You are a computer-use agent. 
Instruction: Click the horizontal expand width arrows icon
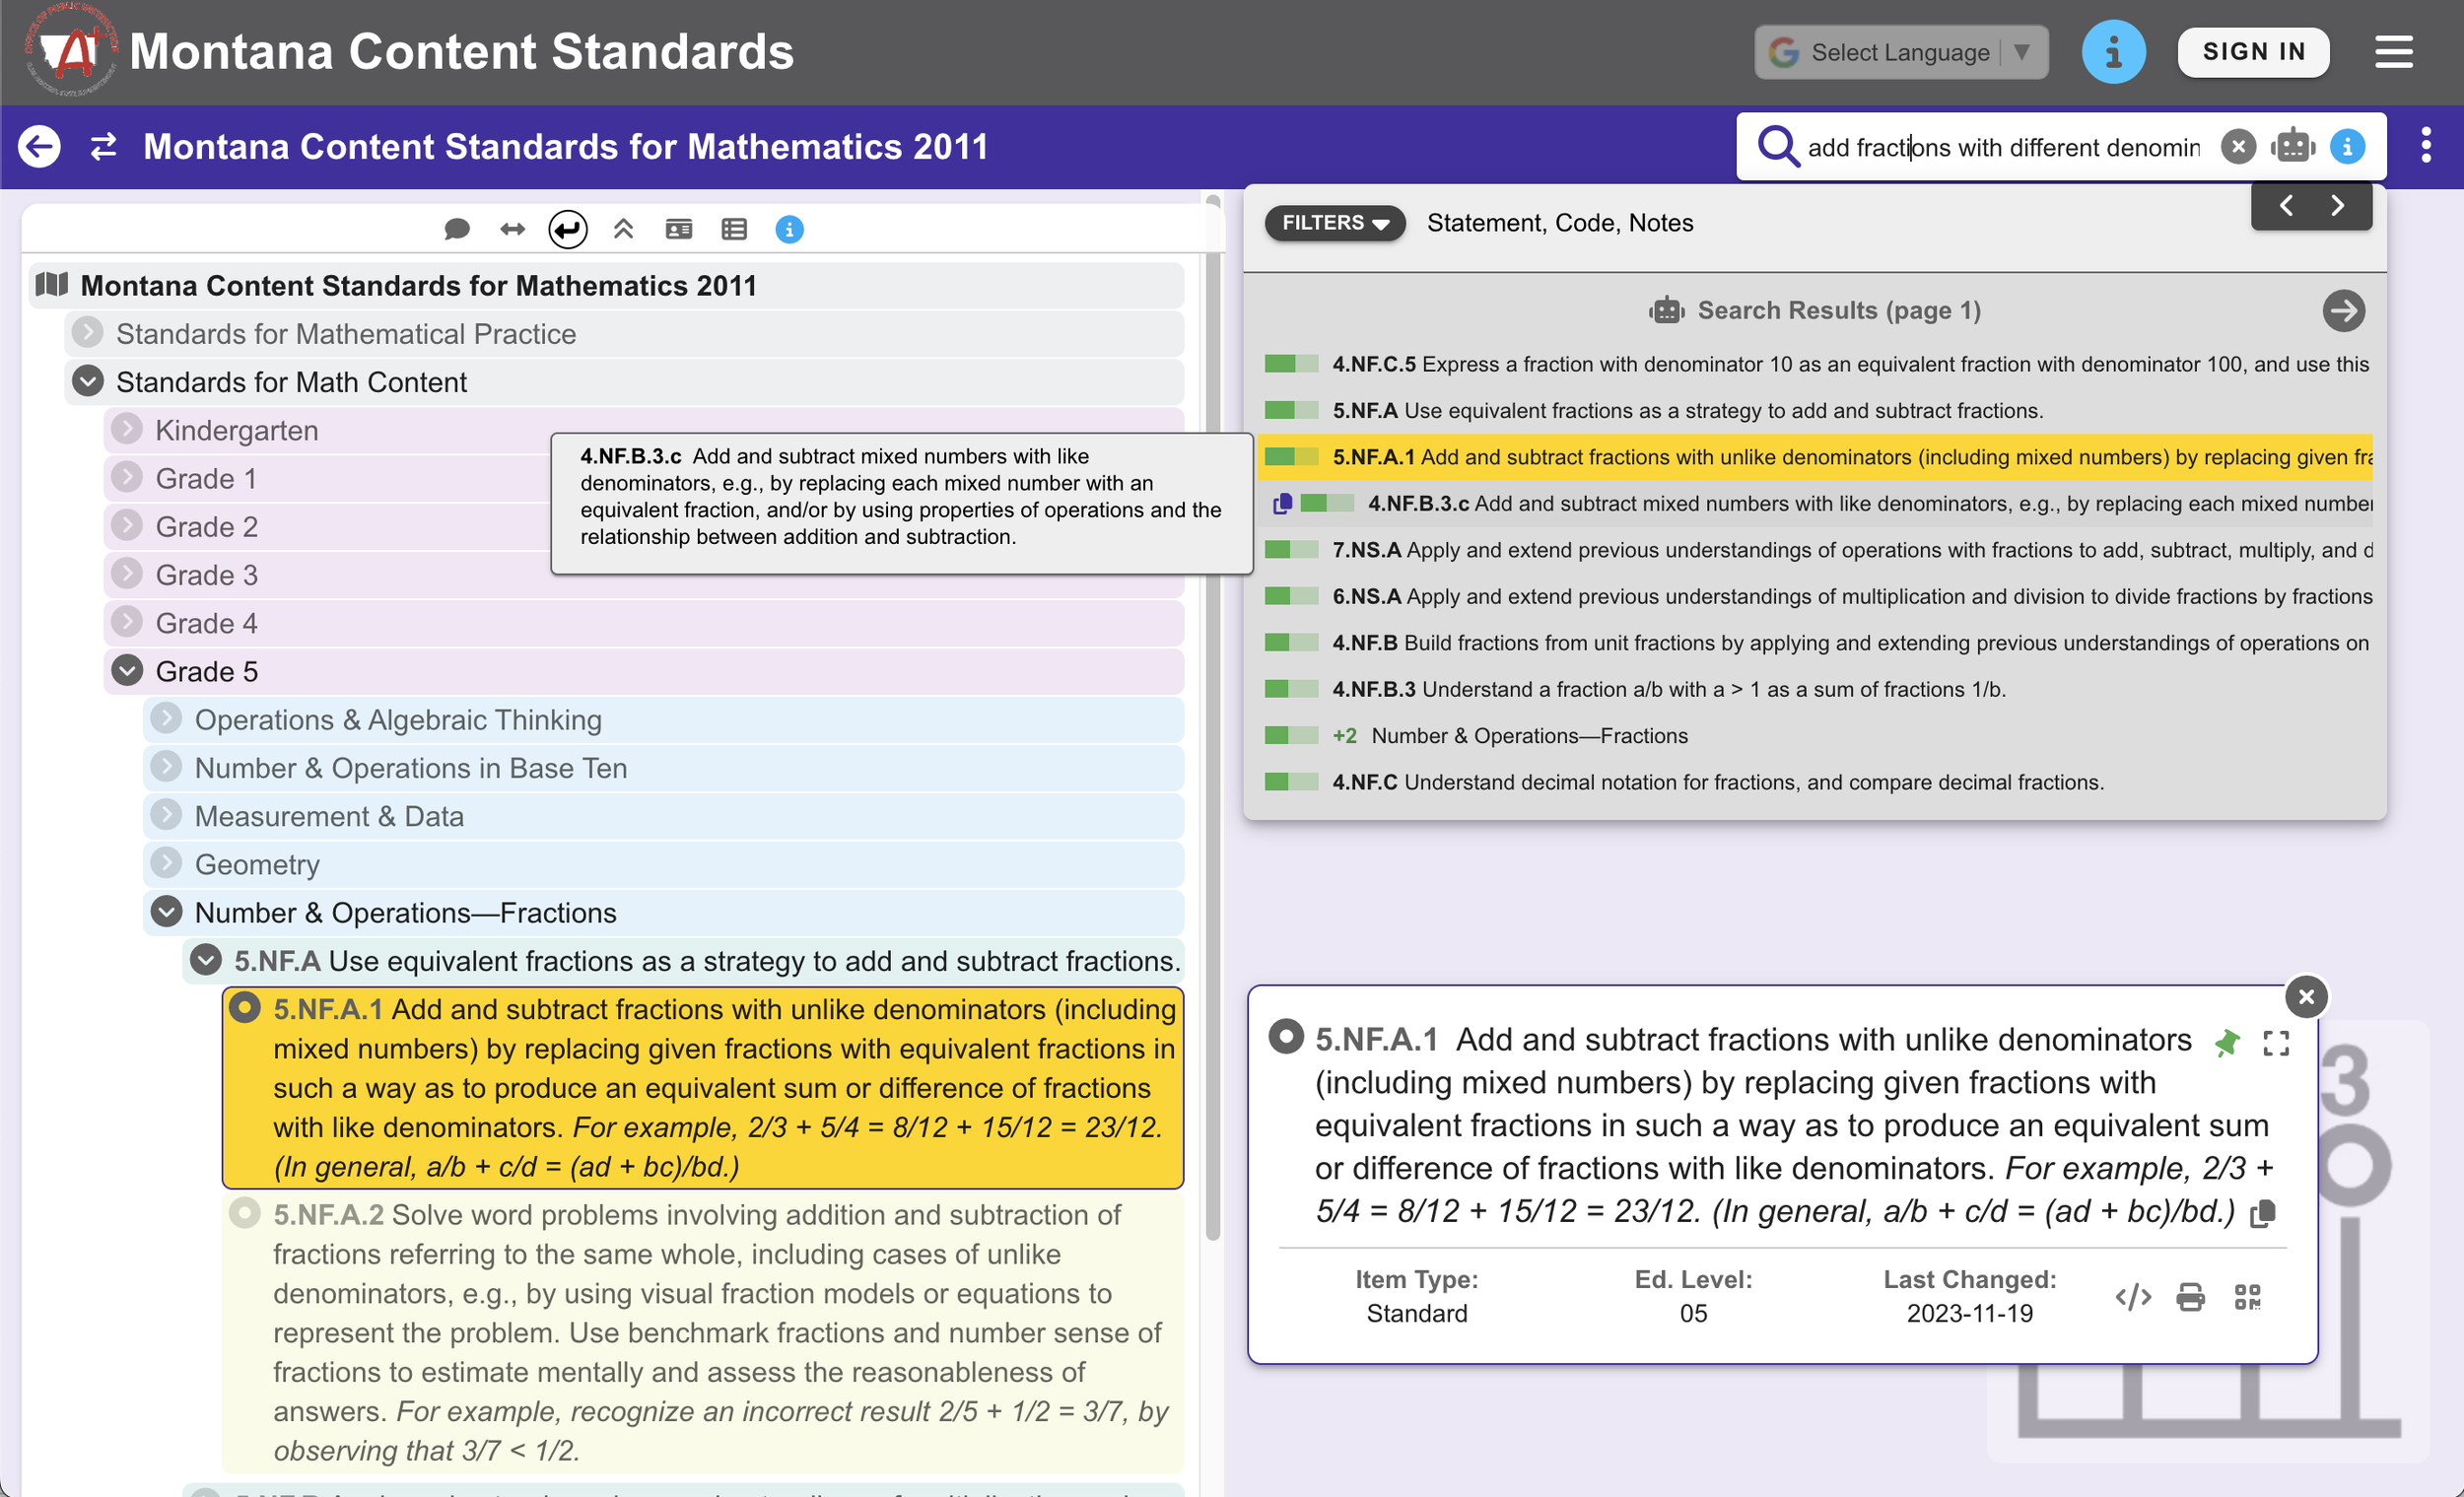tap(513, 230)
